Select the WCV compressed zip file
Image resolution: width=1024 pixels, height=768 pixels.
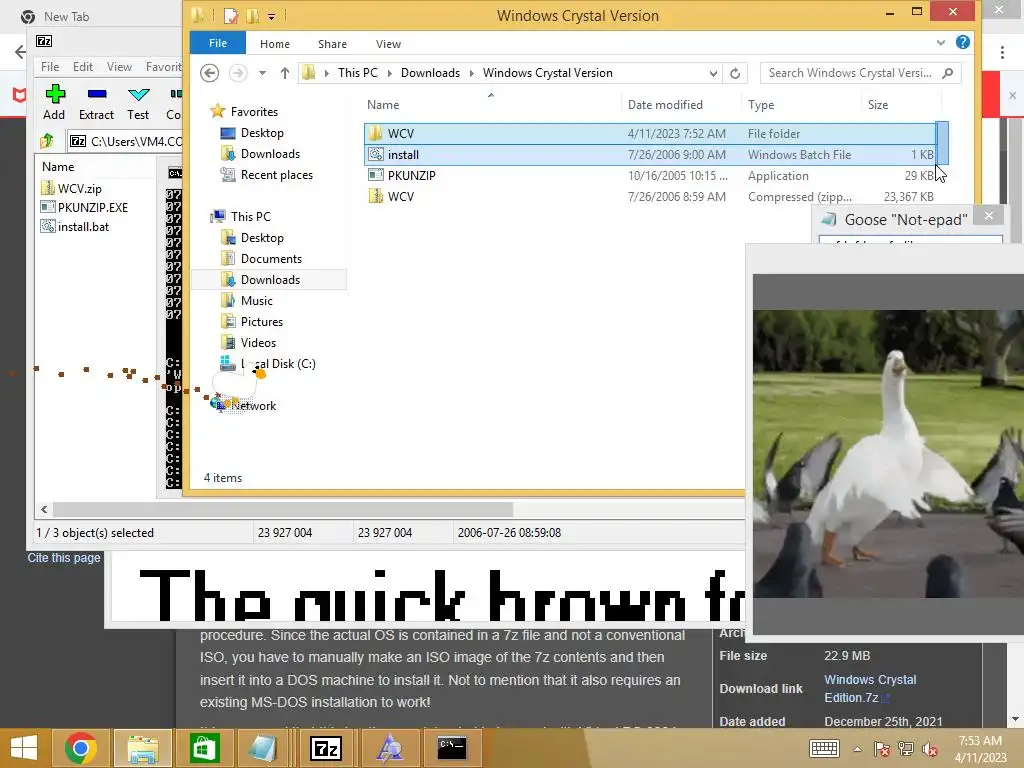650,197
